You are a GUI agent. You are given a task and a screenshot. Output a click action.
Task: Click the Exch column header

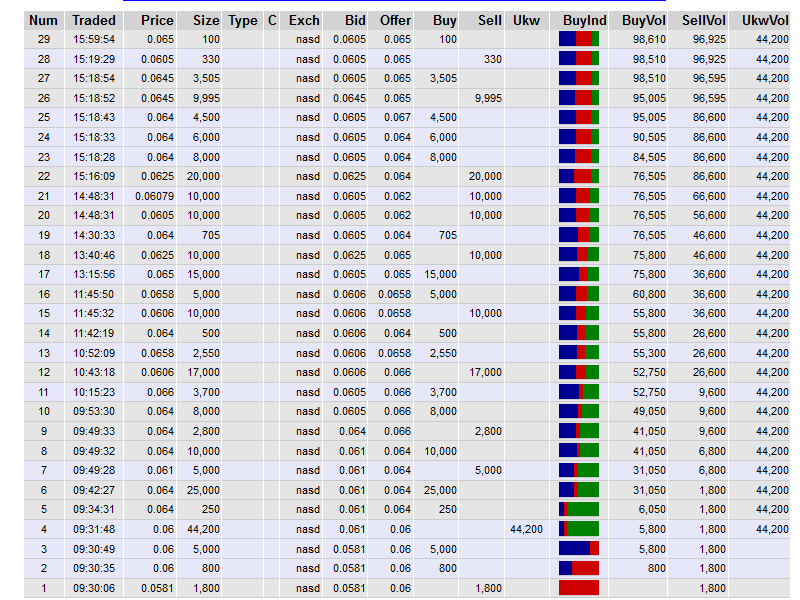coord(304,20)
